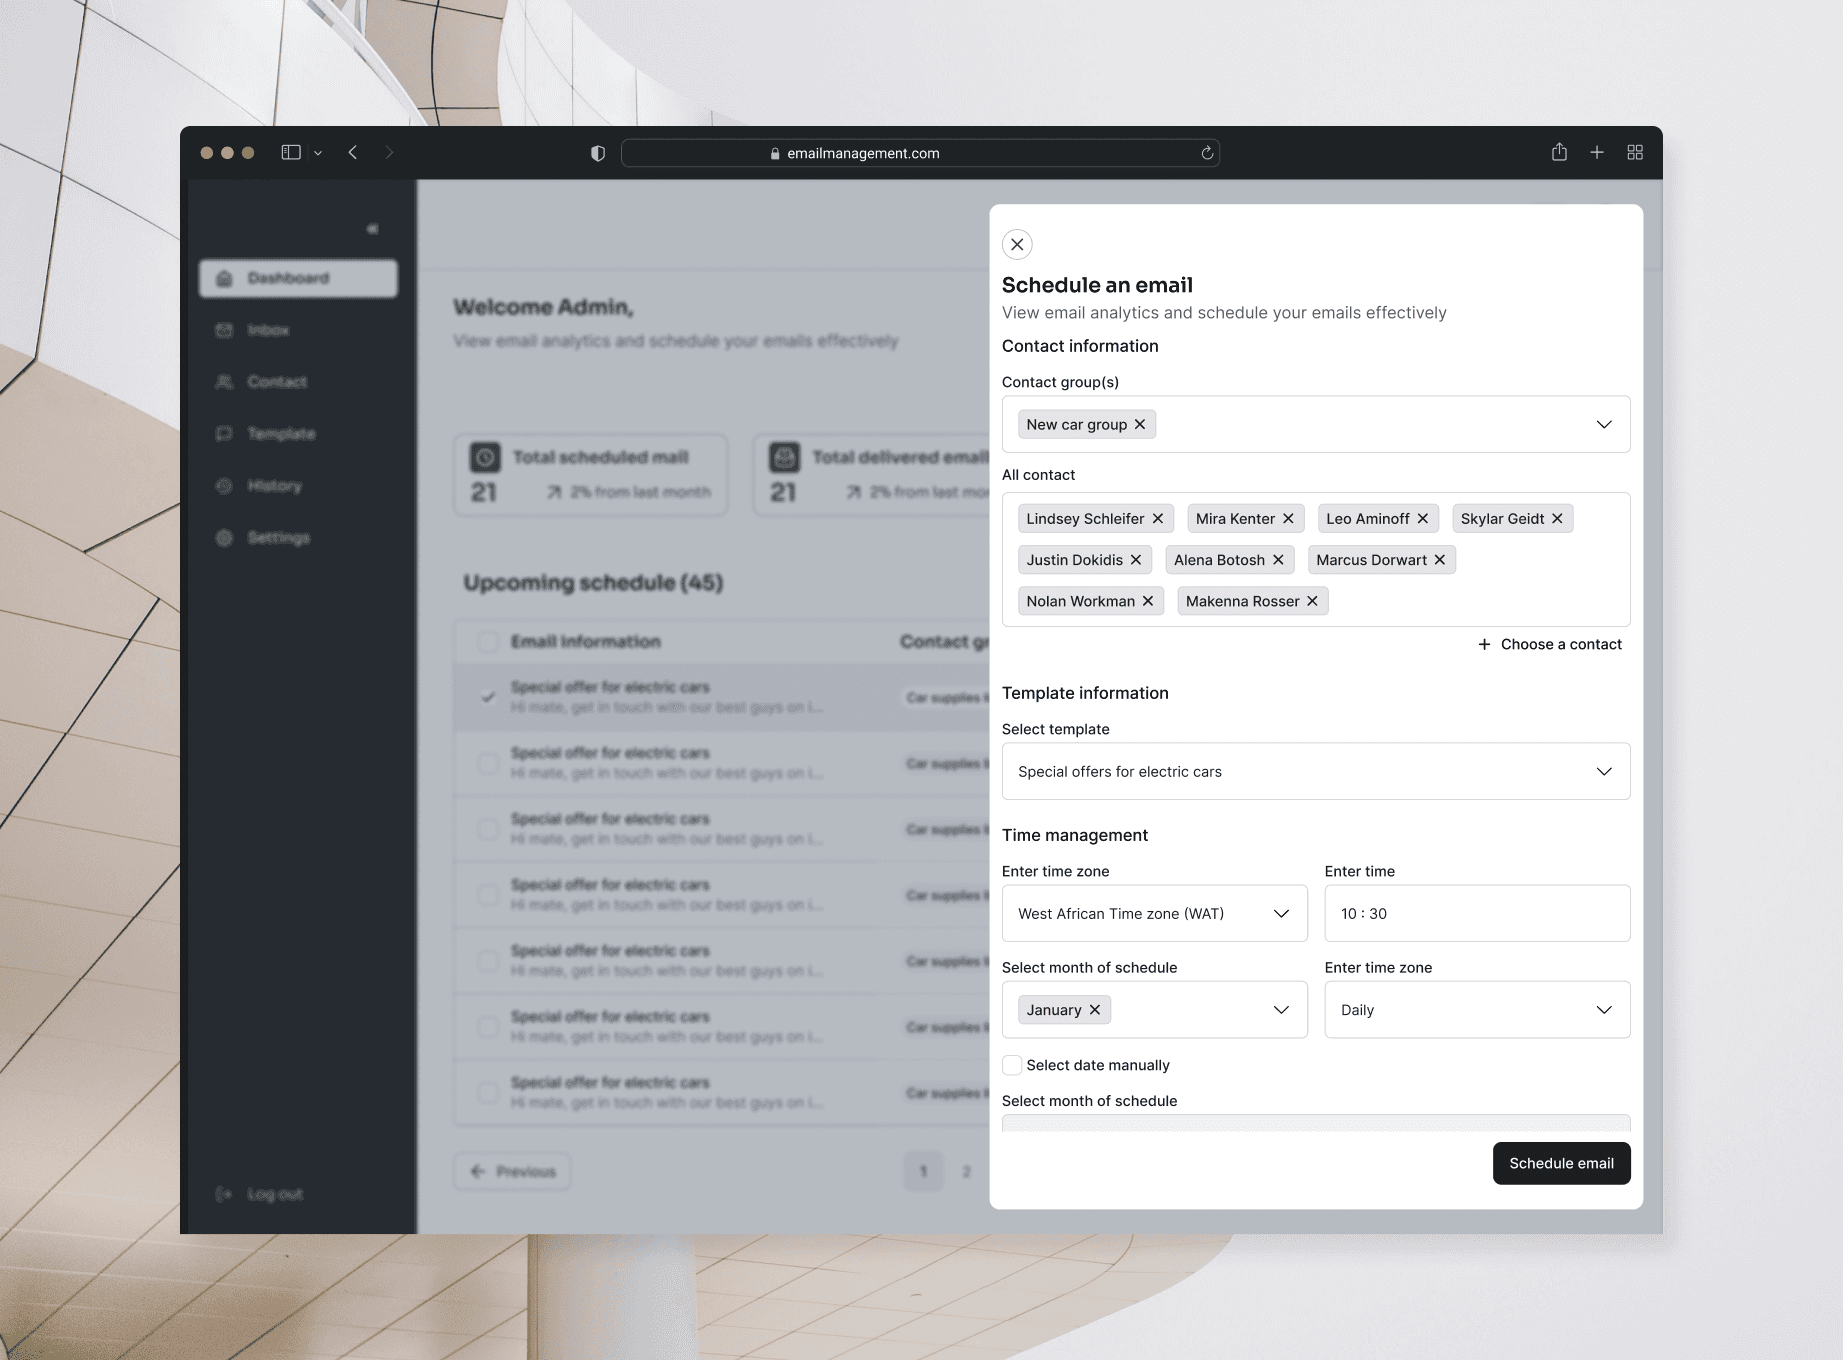Tick the Select date manually checkbox
The height and width of the screenshot is (1360, 1843).
pos(1012,1065)
